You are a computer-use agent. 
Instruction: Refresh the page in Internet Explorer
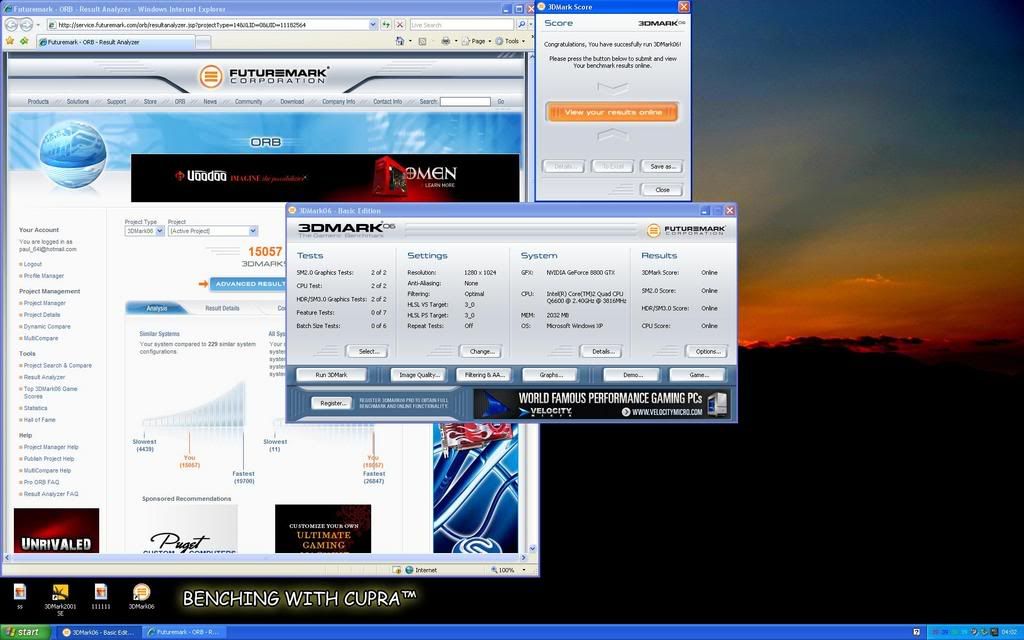pos(386,25)
